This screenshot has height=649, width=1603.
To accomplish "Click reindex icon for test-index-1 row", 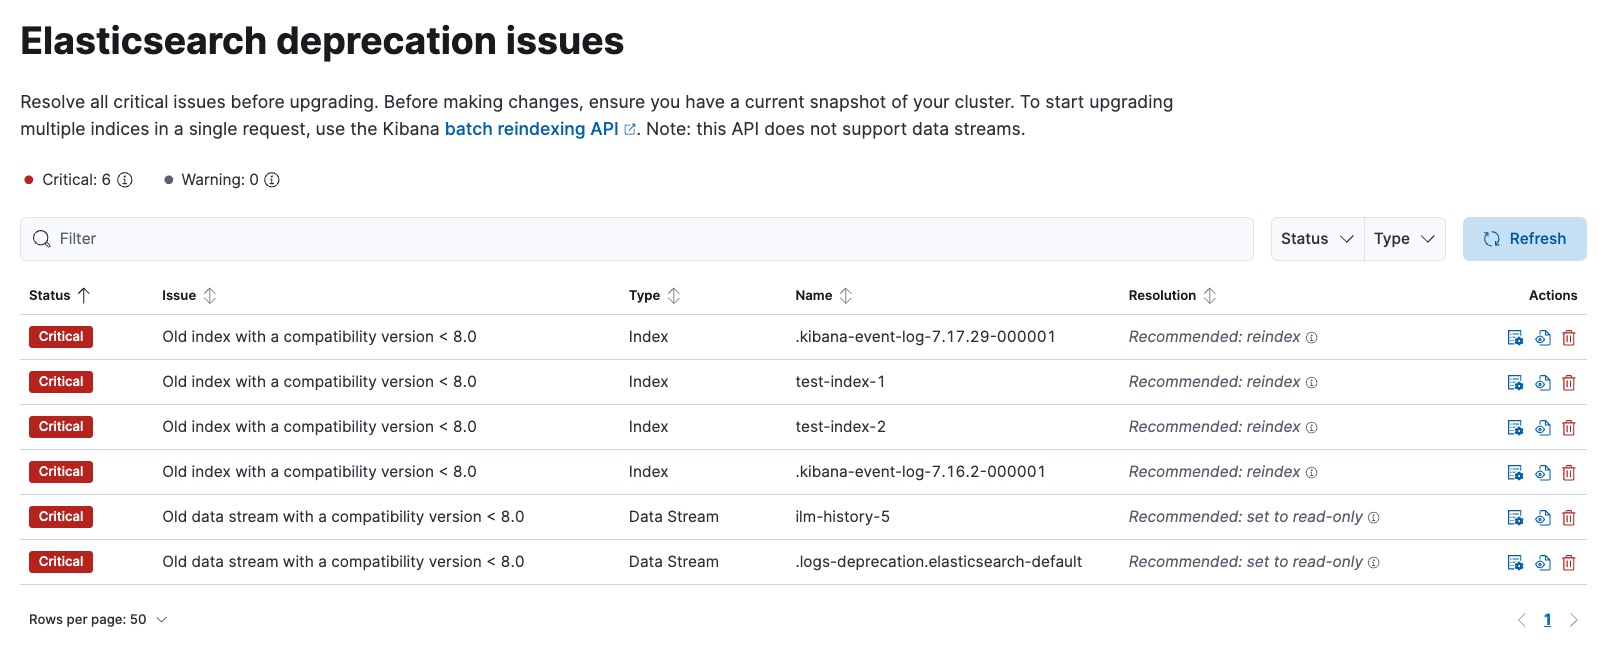I will point(1515,382).
